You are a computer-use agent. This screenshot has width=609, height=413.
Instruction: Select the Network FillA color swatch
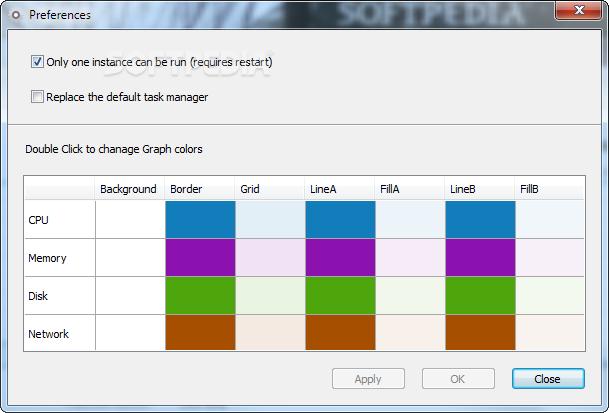click(x=410, y=333)
